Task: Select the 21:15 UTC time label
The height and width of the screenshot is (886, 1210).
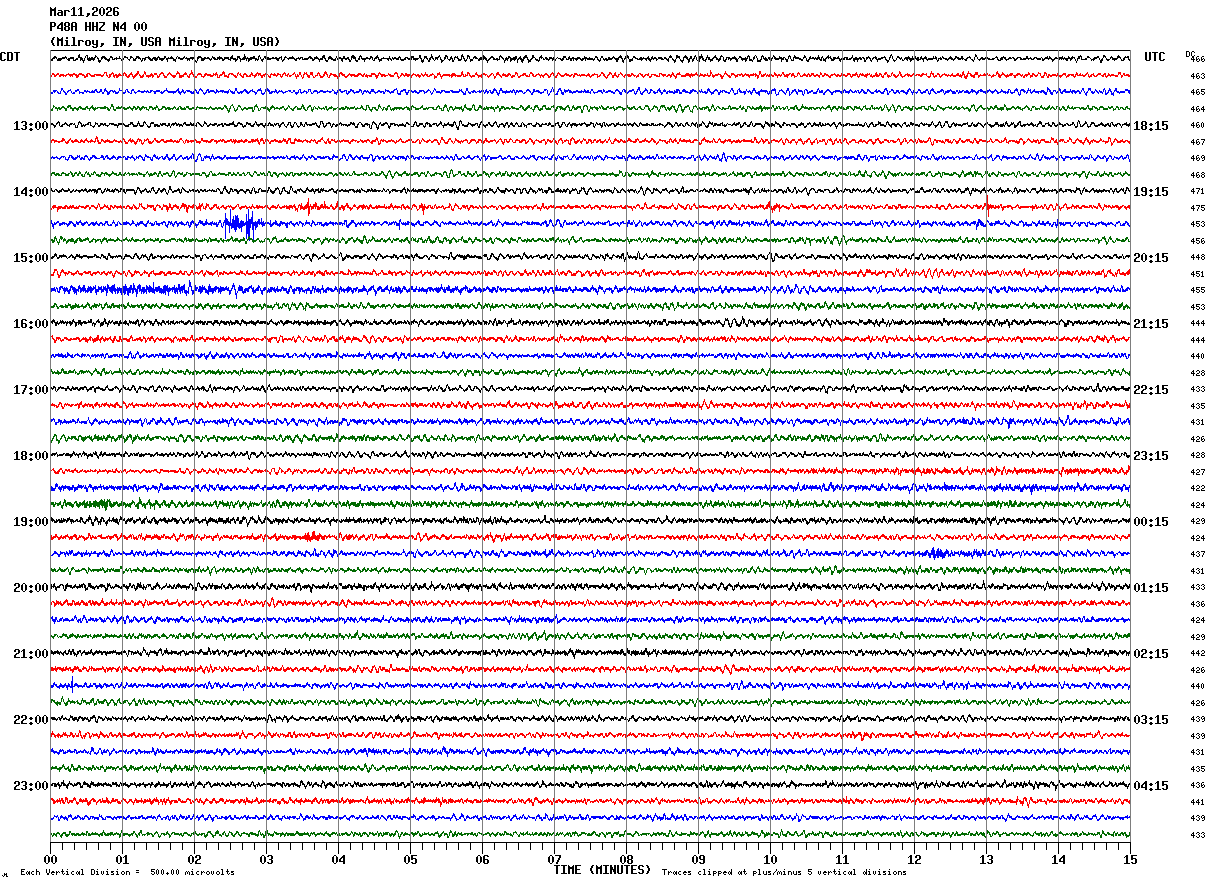Action: click(1151, 324)
